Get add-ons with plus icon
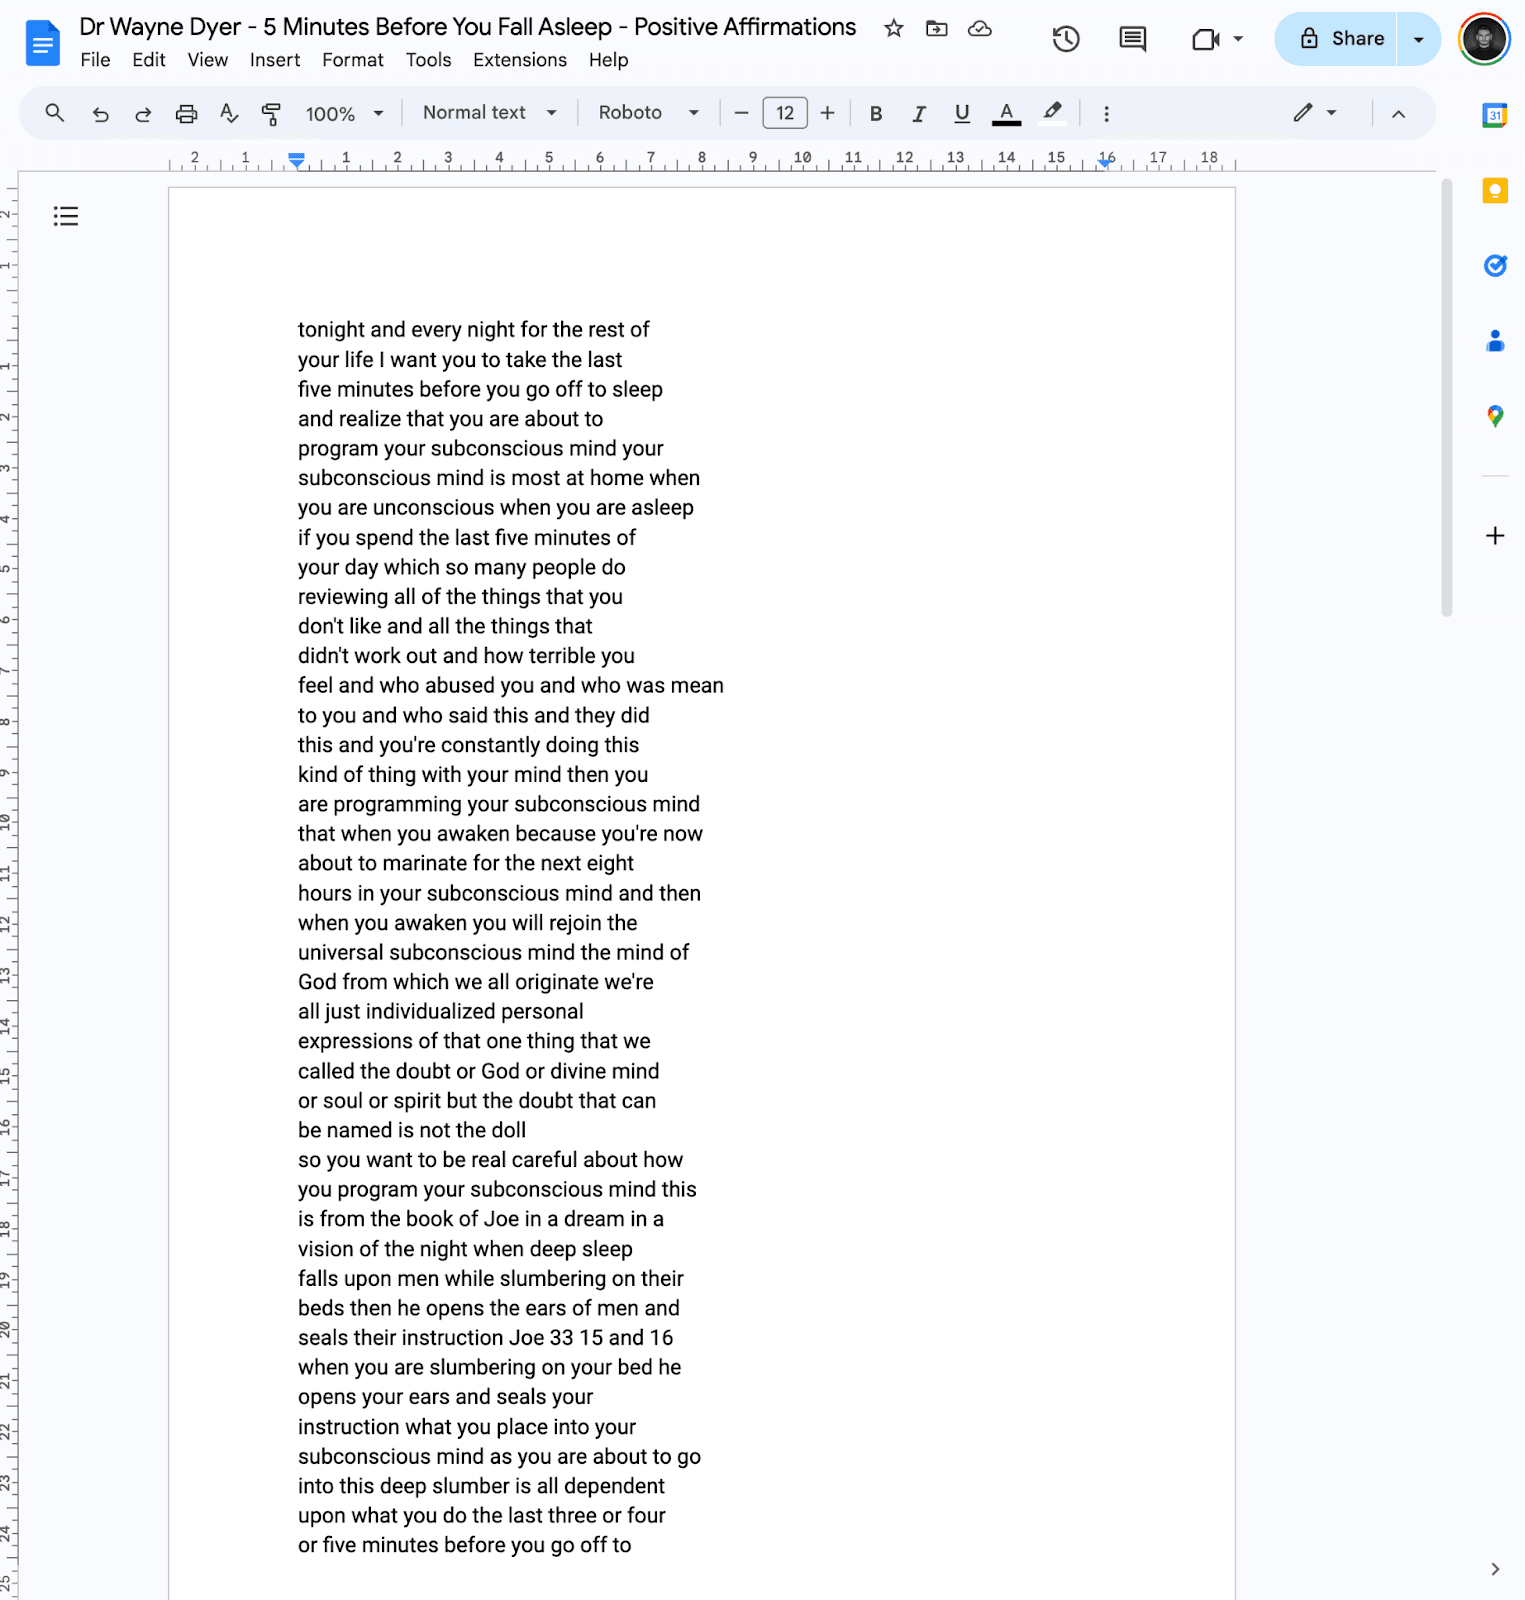1525x1600 pixels. 1495,536
